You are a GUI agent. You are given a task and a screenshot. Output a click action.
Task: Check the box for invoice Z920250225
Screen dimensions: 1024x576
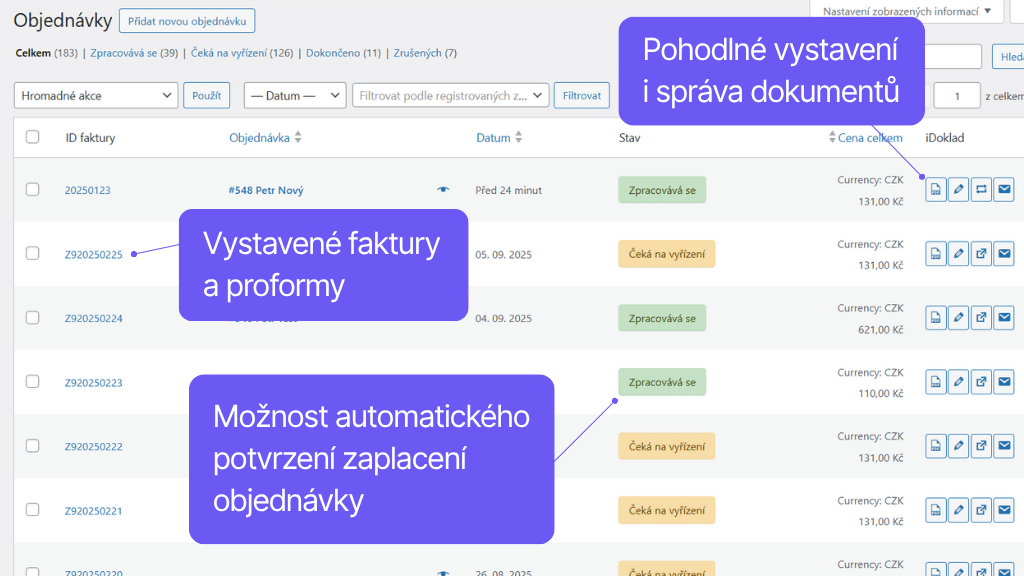[33, 254]
